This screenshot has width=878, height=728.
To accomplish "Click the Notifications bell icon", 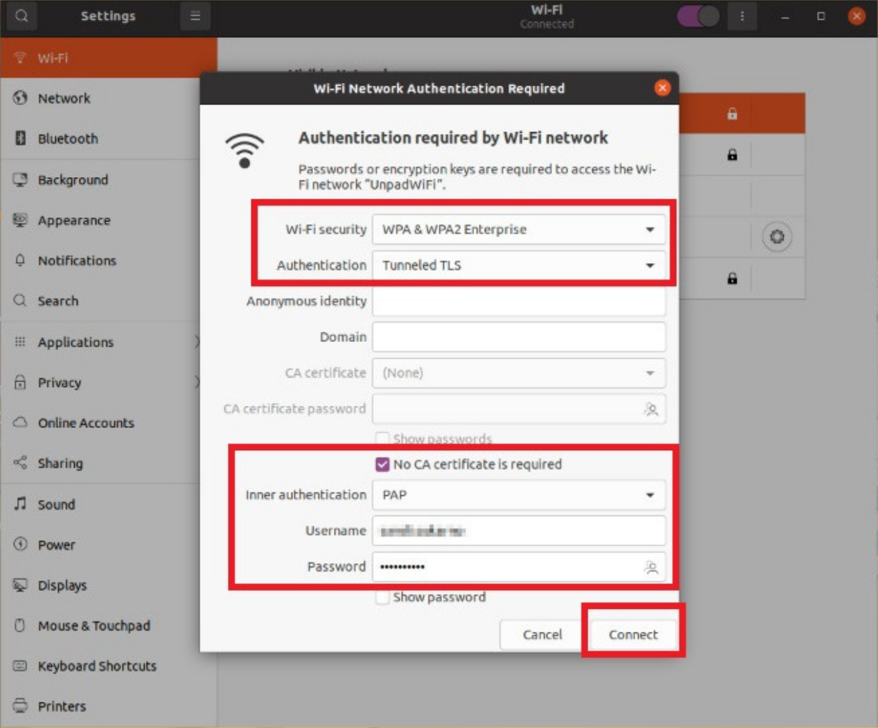I will pos(20,260).
